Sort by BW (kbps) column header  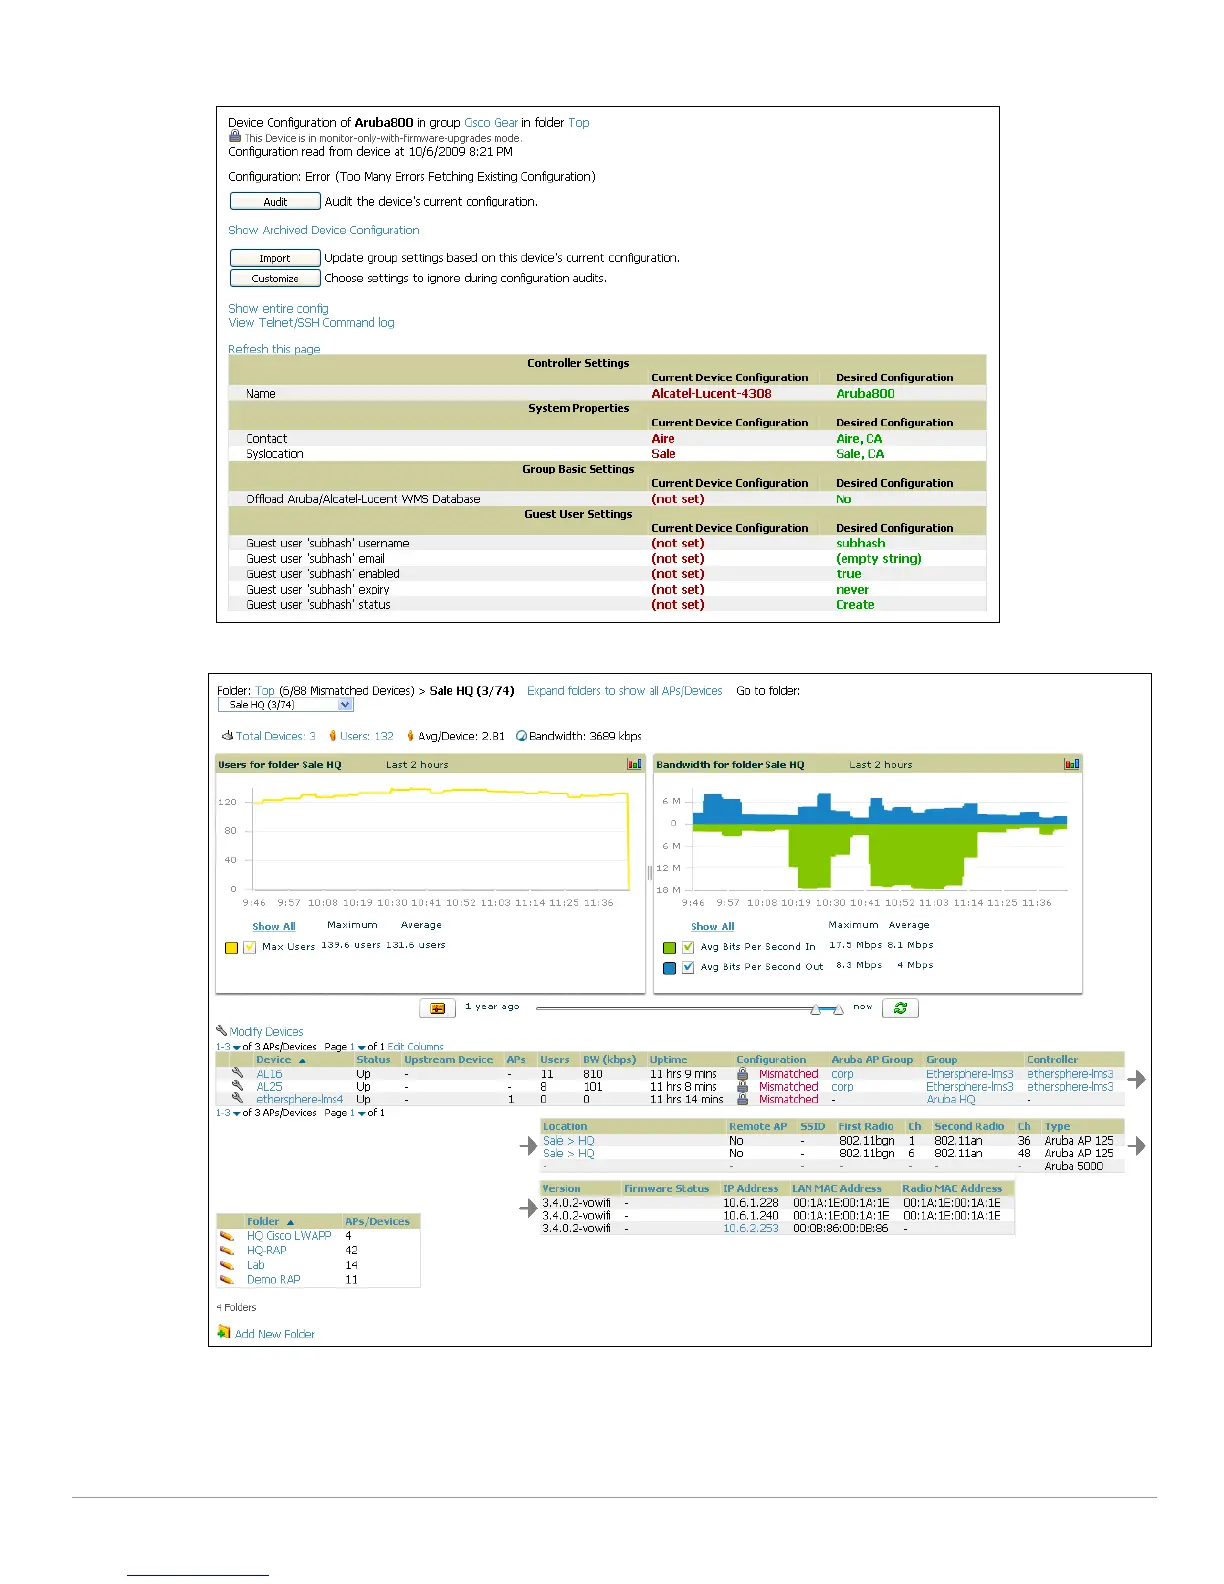(x=609, y=1059)
